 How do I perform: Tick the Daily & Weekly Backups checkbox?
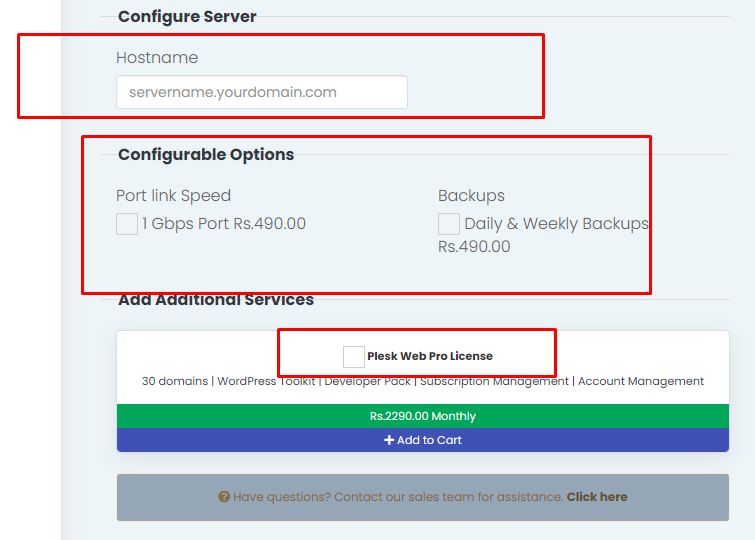pos(449,224)
